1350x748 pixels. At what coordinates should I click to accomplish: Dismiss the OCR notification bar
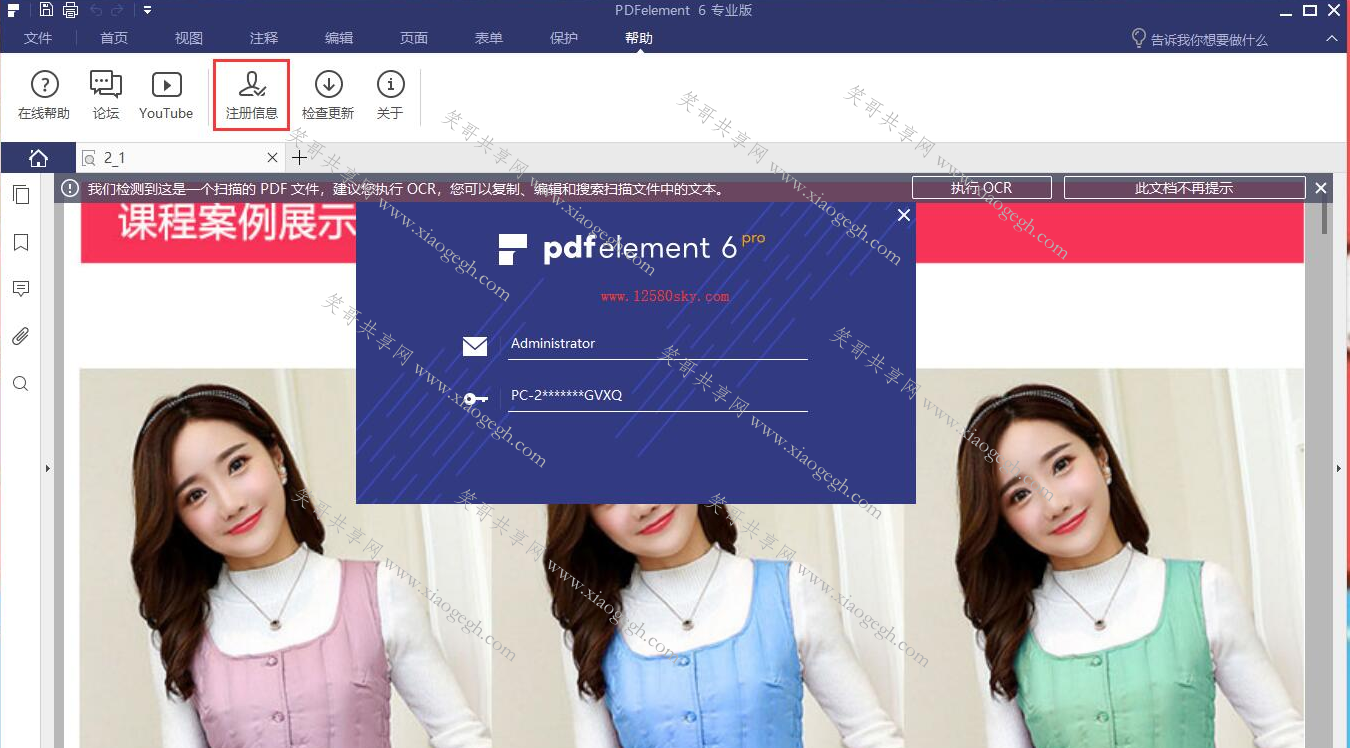[1321, 188]
